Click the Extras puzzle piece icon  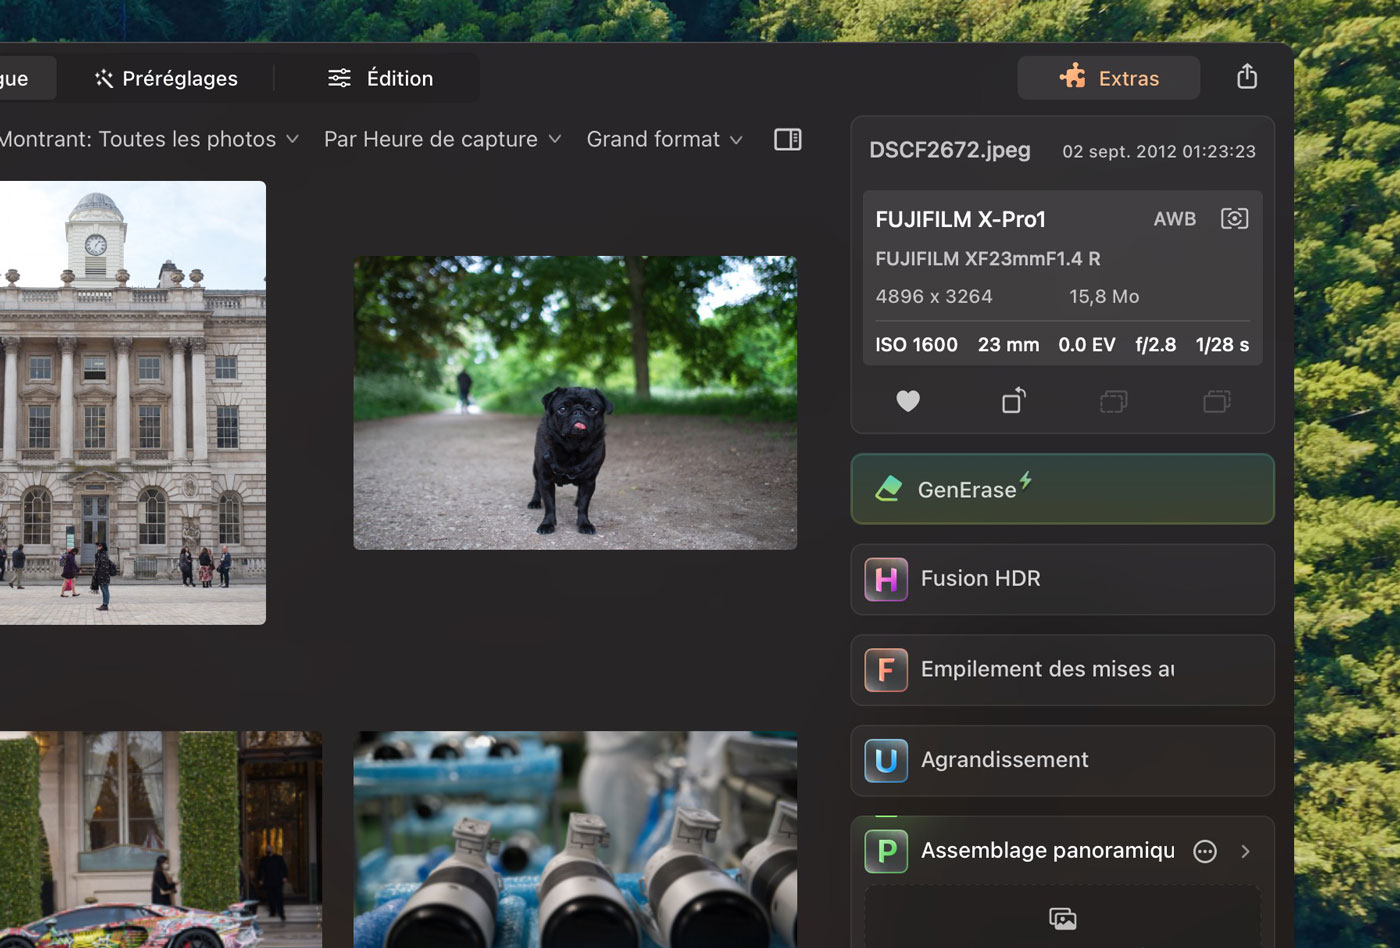(x=1073, y=76)
